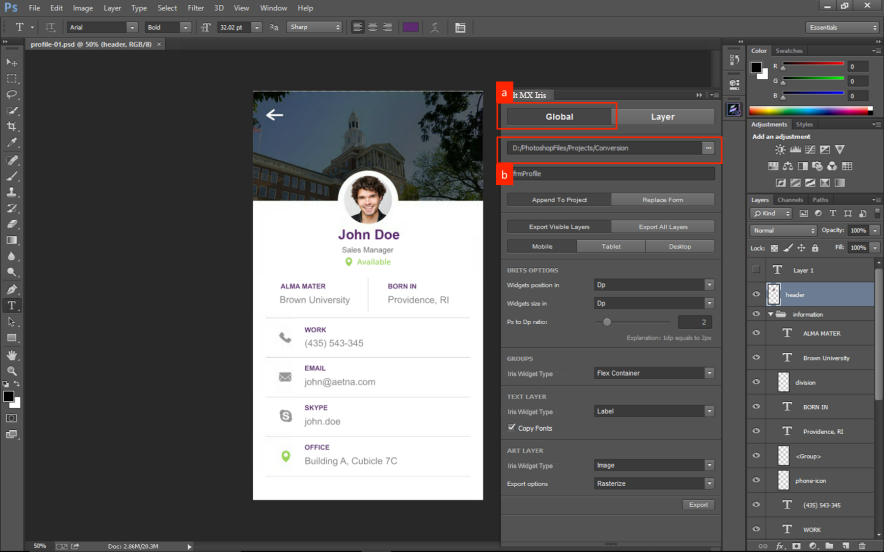Toggle the Copy Fonts checkbox
This screenshot has height=552, width=884.
[512, 428]
